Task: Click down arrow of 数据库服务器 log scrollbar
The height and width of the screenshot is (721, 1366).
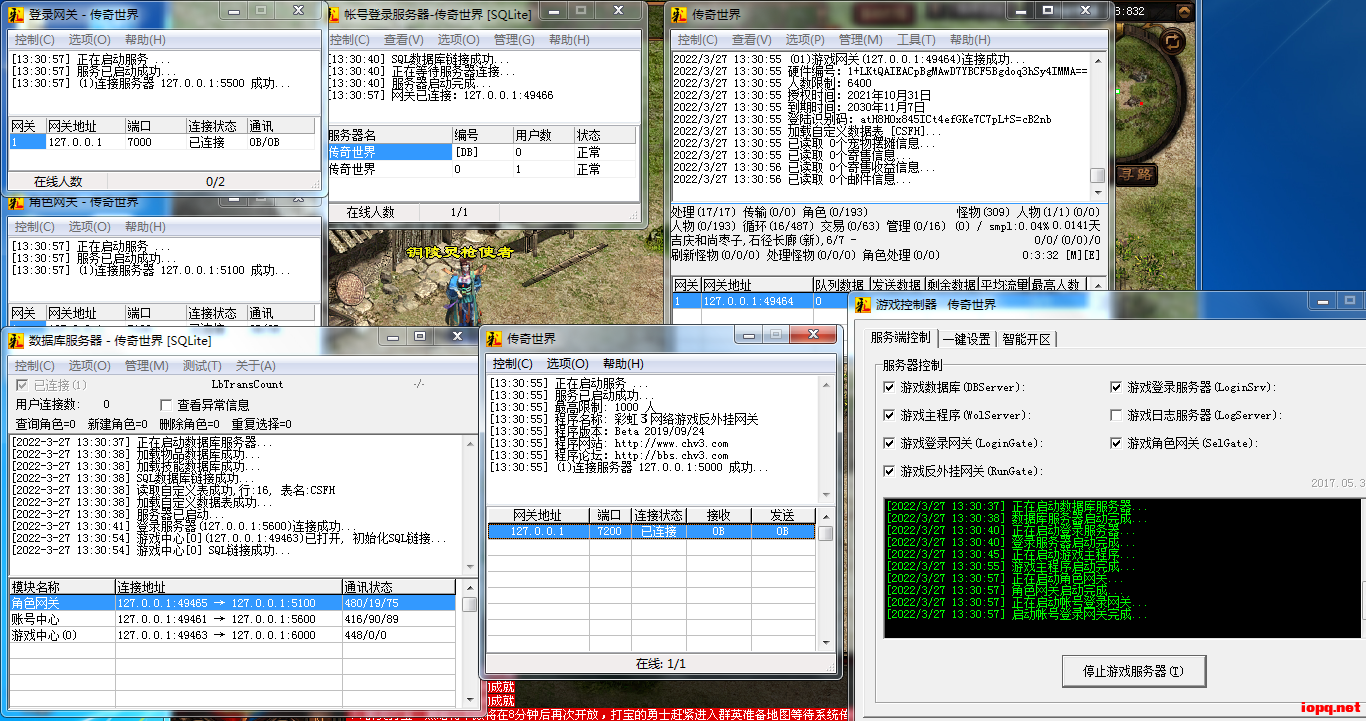Action: [468, 568]
